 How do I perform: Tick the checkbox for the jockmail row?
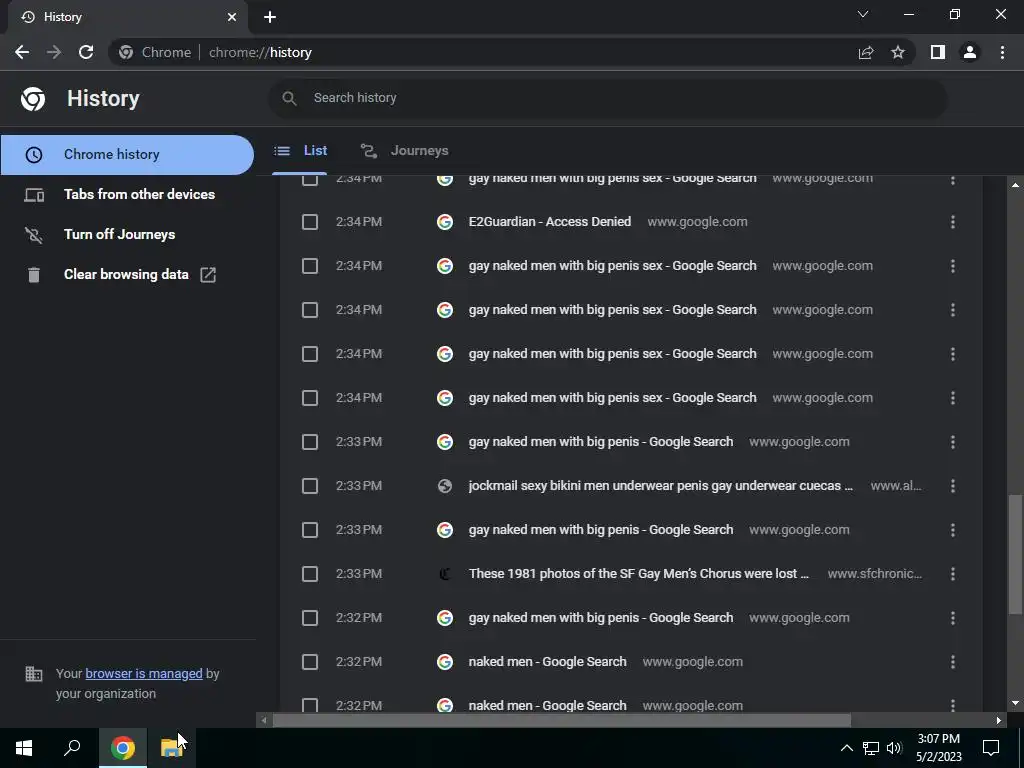coord(310,486)
